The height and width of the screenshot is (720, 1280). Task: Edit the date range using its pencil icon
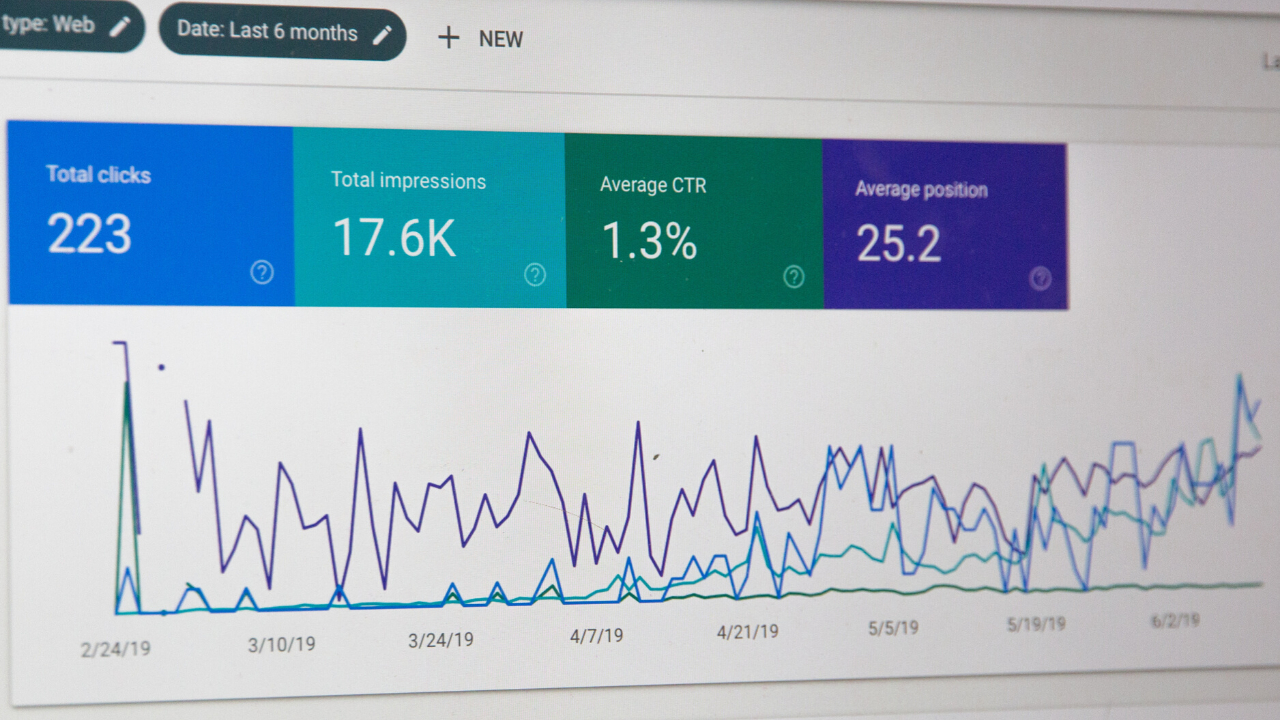coord(383,33)
